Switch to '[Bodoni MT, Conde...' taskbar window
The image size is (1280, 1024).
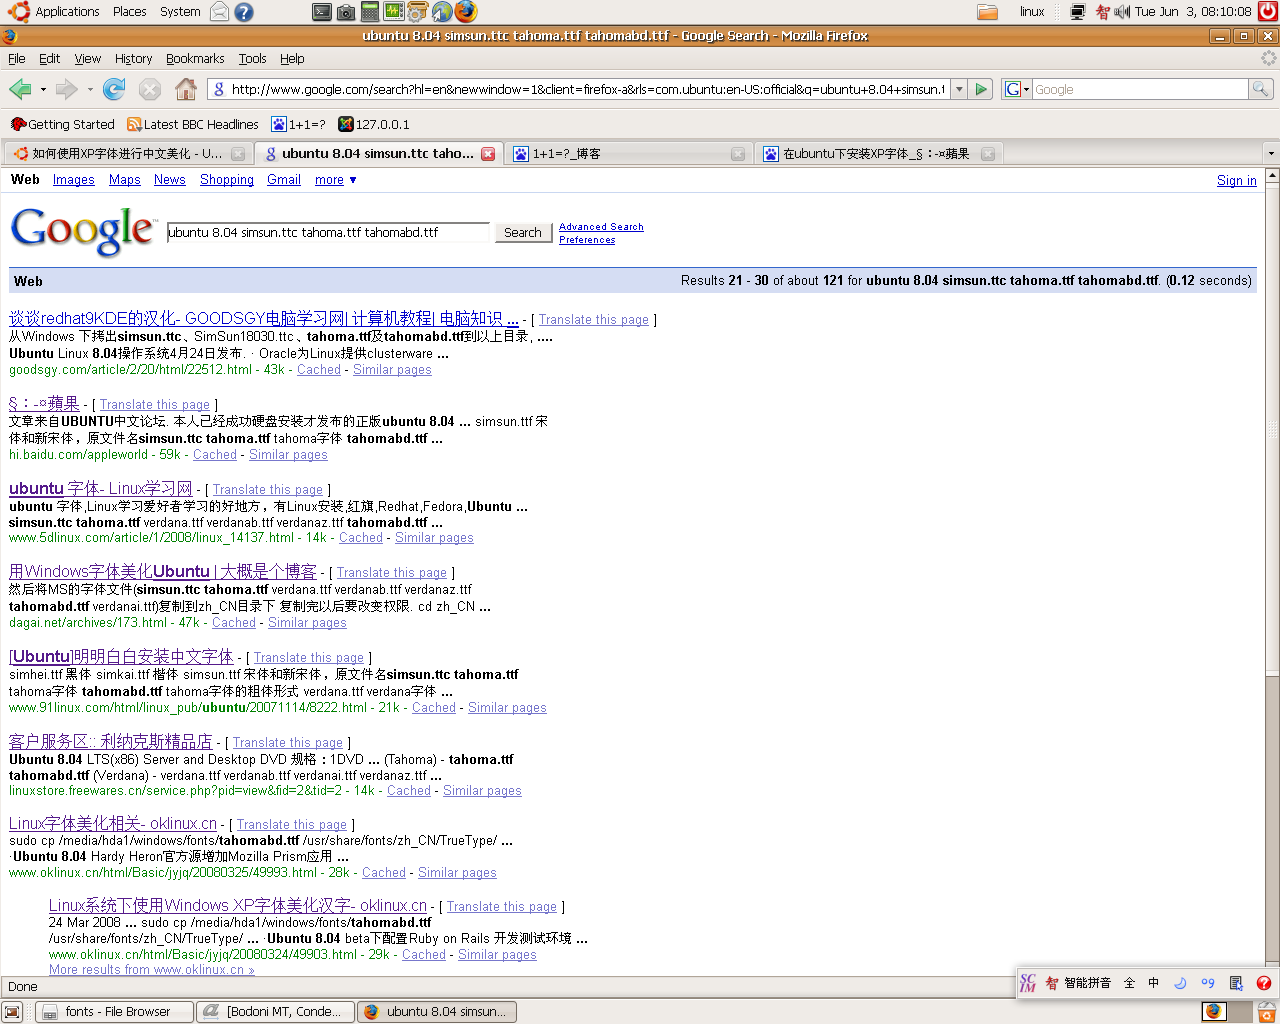[x=275, y=1011]
